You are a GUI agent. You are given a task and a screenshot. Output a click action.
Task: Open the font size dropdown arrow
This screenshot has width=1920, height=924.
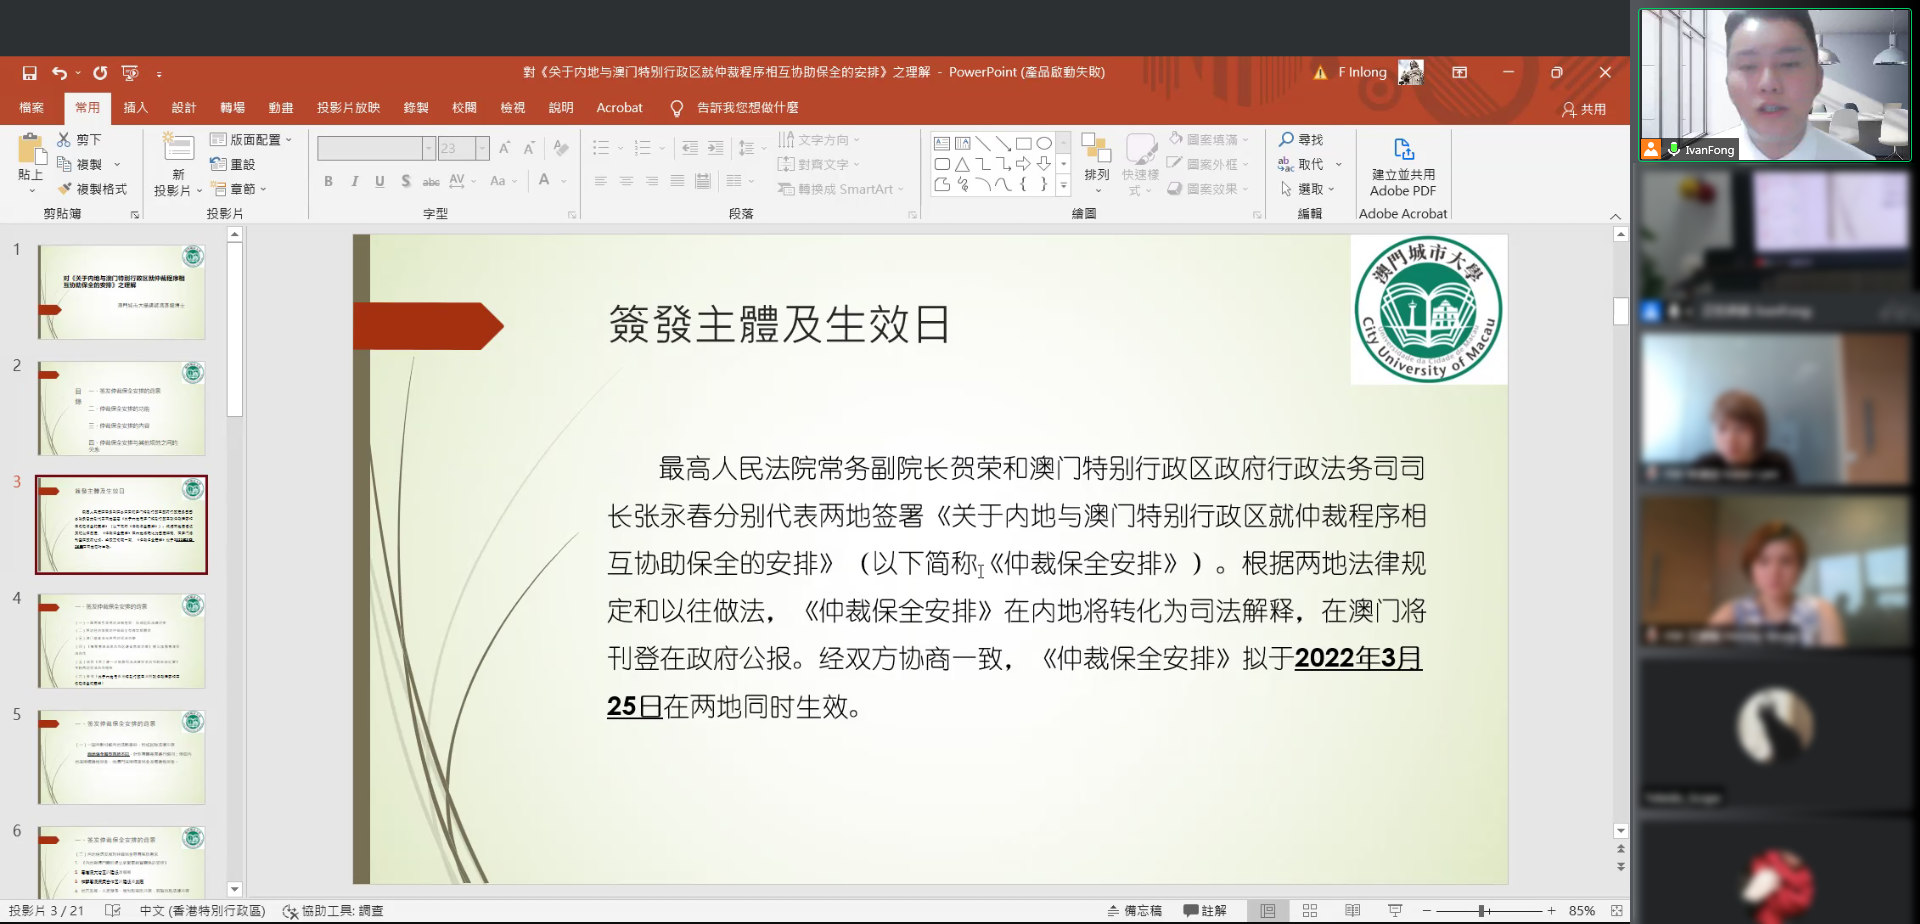click(x=483, y=148)
